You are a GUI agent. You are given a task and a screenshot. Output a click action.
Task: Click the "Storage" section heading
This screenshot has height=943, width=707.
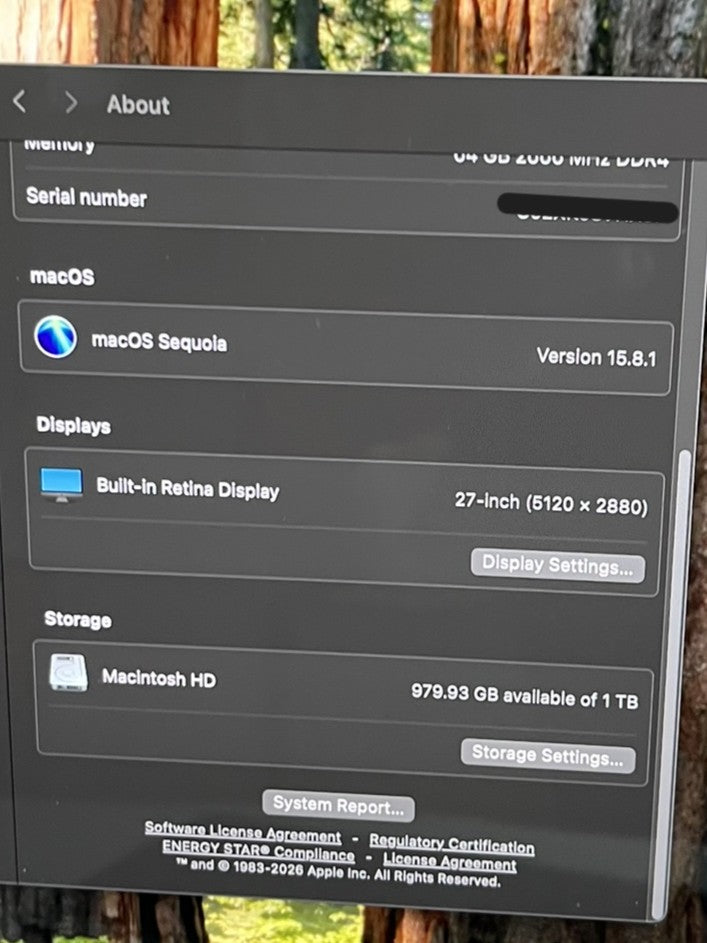(x=78, y=619)
